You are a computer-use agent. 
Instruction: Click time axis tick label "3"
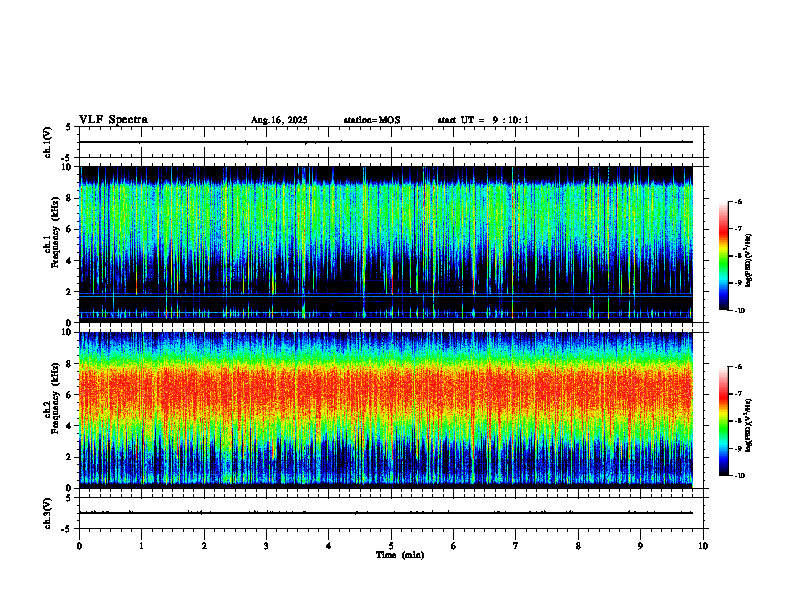point(266,546)
